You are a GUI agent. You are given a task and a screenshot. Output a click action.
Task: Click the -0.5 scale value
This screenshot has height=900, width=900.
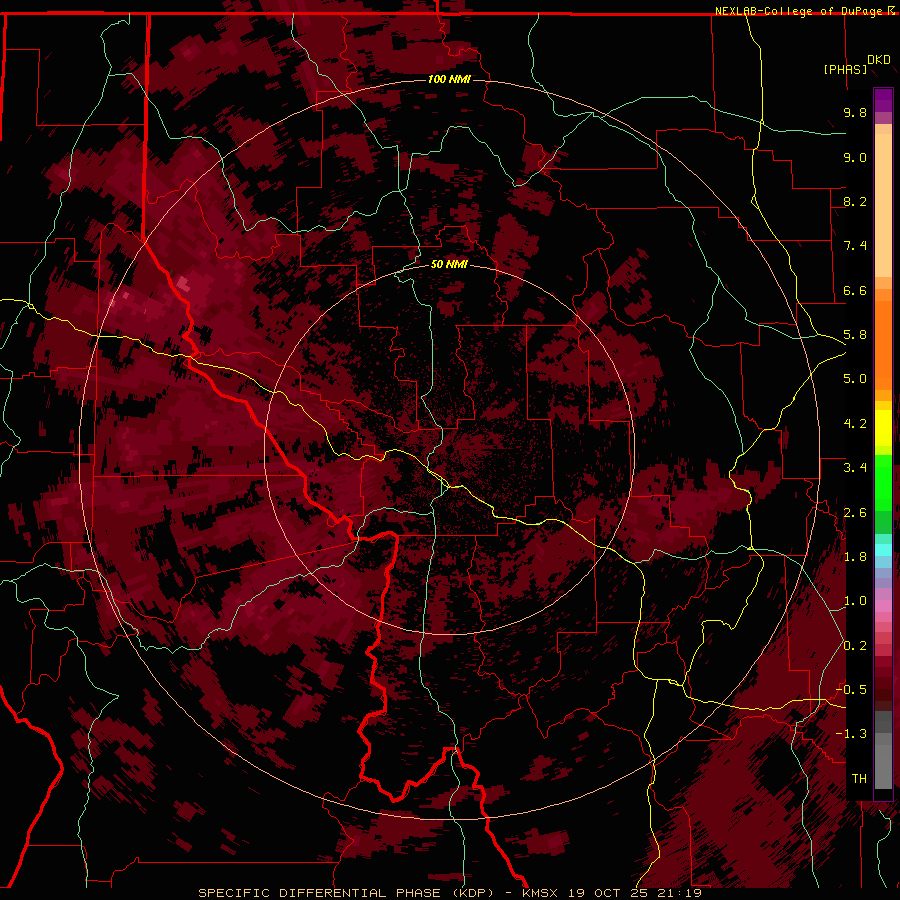tap(851, 690)
